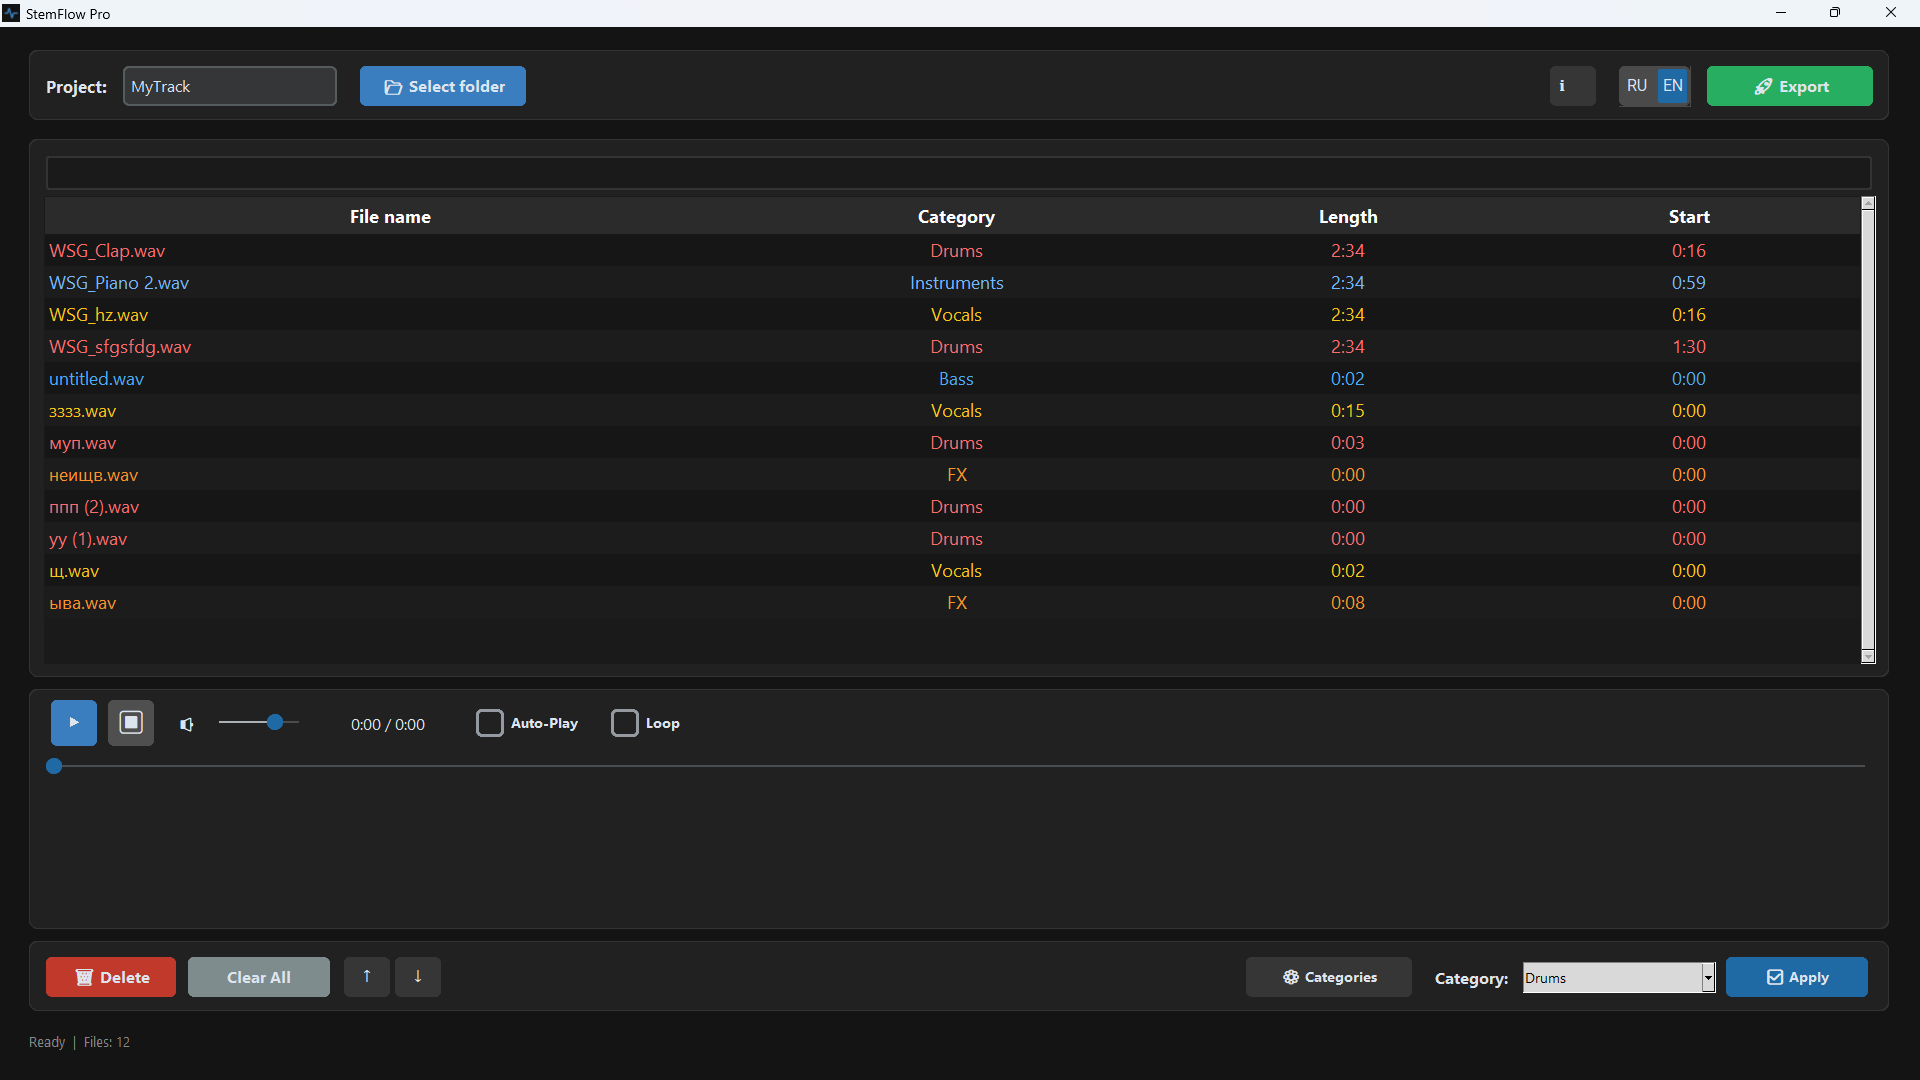1920x1080 pixels.
Task: Click the Select folder button
Action: click(x=443, y=86)
